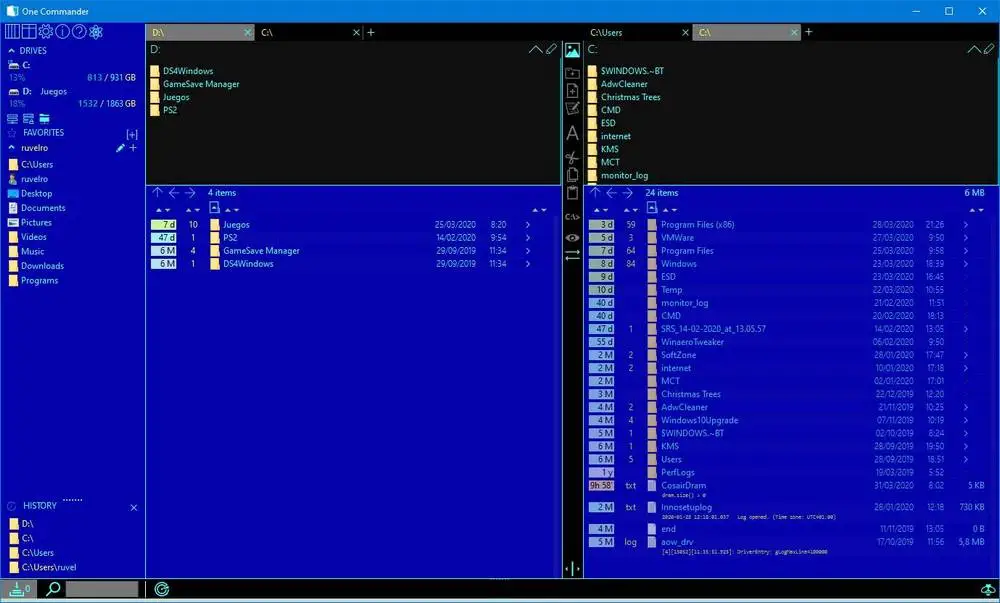This screenshot has height=603, width=1000.
Task: Click the edit note icon in middle toolbar
Action: 573,108
